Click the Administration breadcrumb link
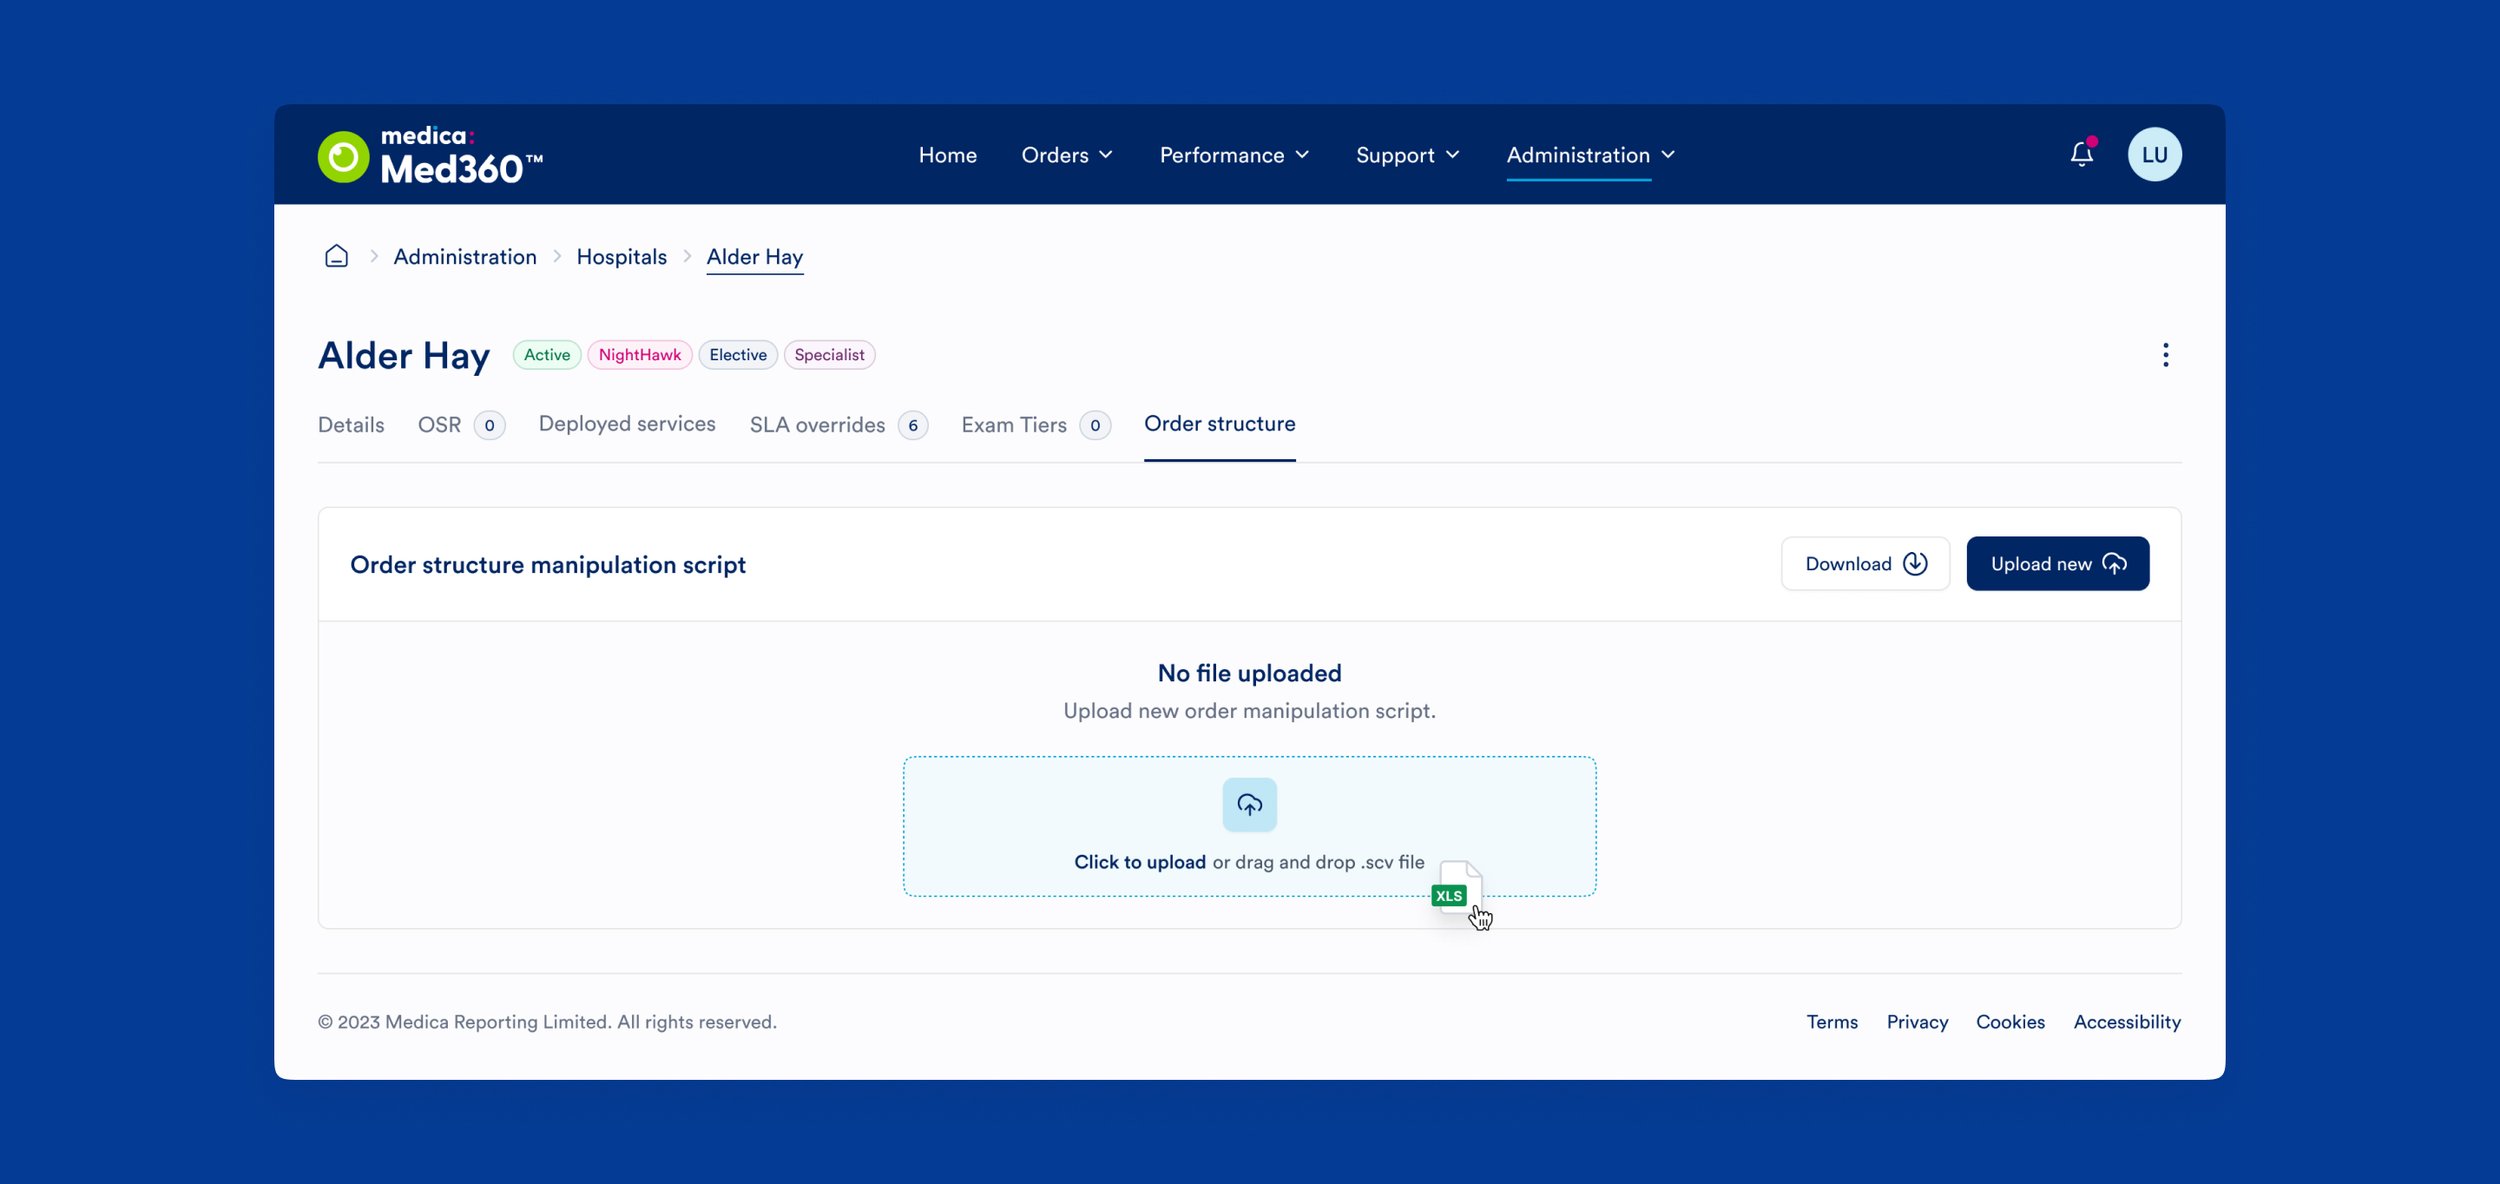 [x=465, y=256]
